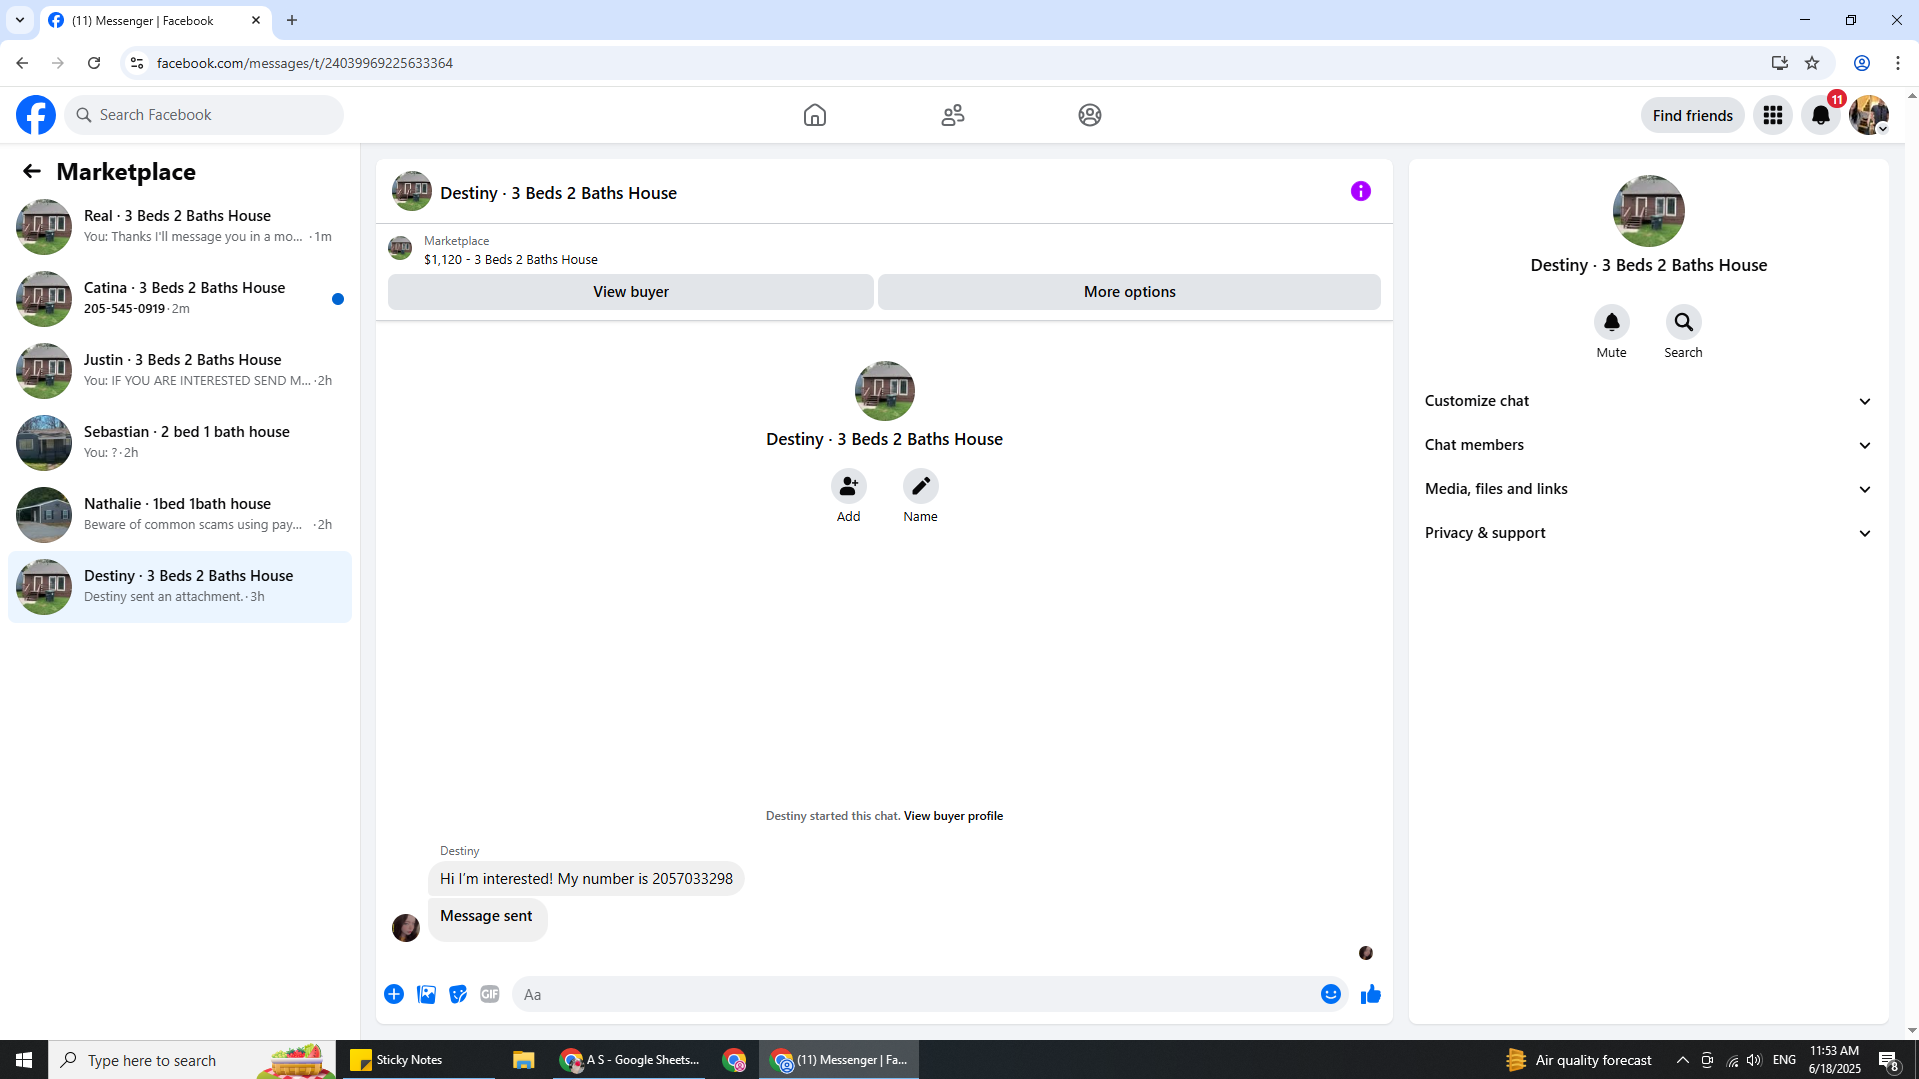Reload the page in Chrome
Image resolution: width=1919 pixels, height=1079 pixels.
pyautogui.click(x=94, y=63)
